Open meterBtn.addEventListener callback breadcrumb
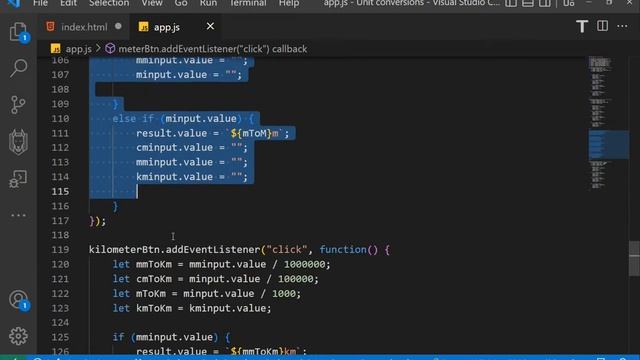This screenshot has height=360, width=640. (x=213, y=49)
